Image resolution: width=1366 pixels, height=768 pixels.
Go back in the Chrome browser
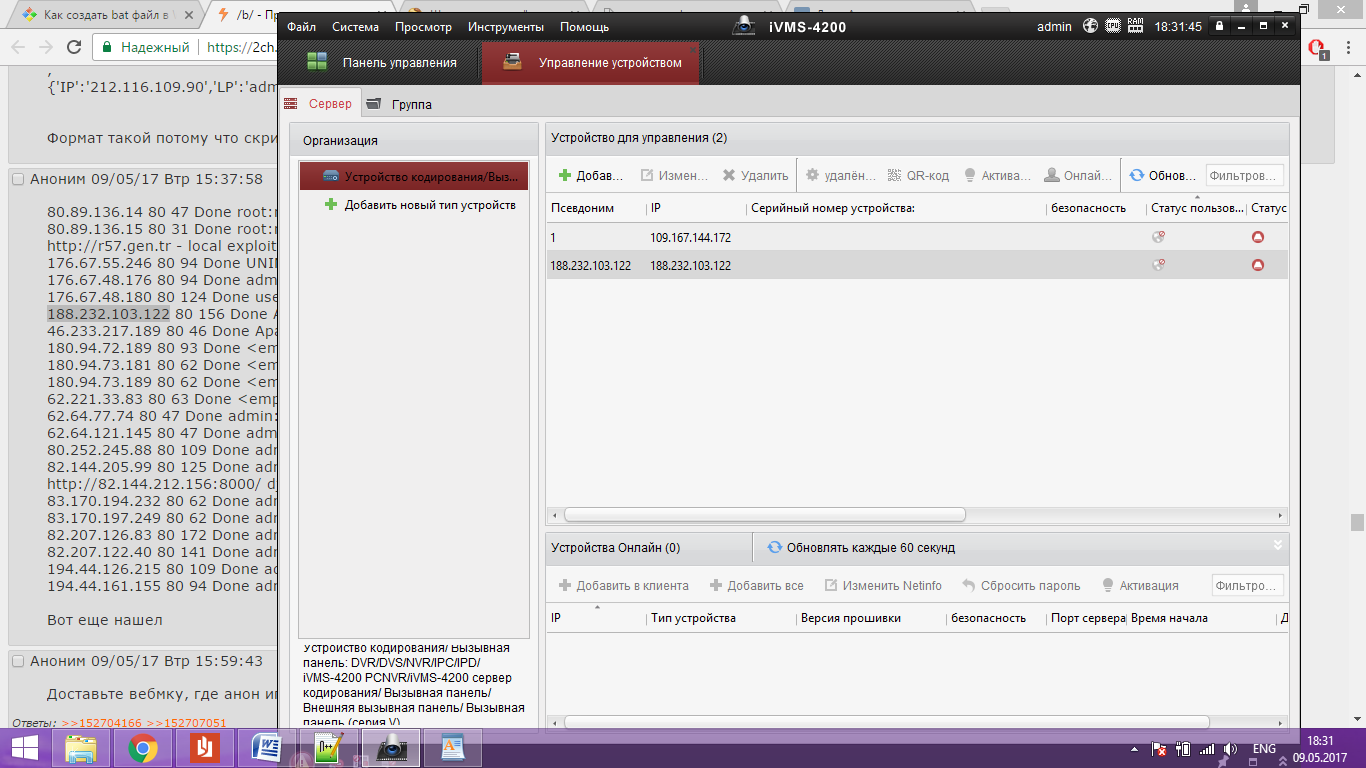[18, 47]
